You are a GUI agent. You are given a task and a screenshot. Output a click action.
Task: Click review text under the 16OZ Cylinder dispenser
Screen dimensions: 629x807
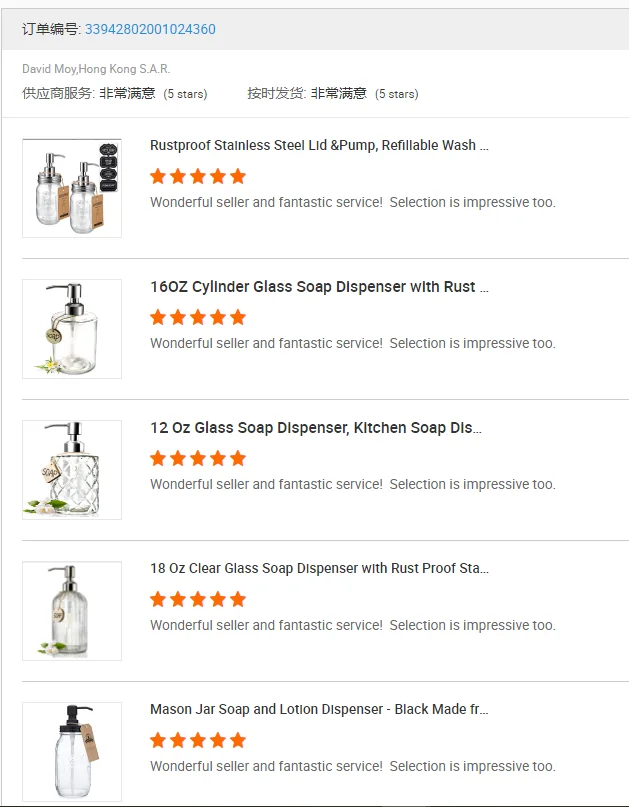352,343
